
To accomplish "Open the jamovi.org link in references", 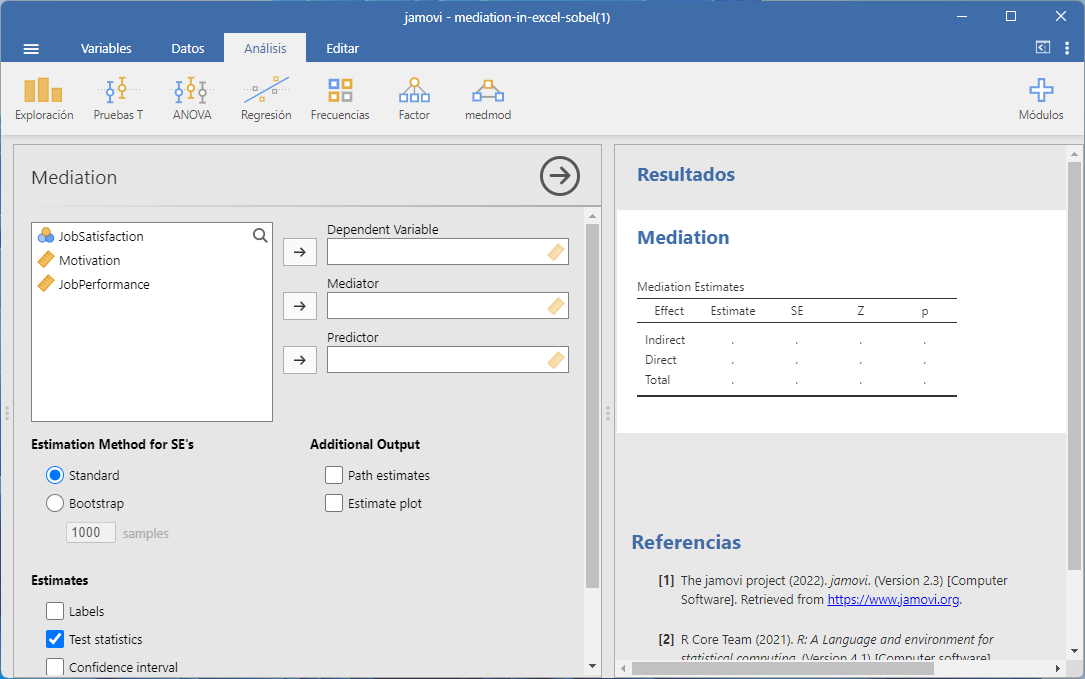I will [x=893, y=600].
